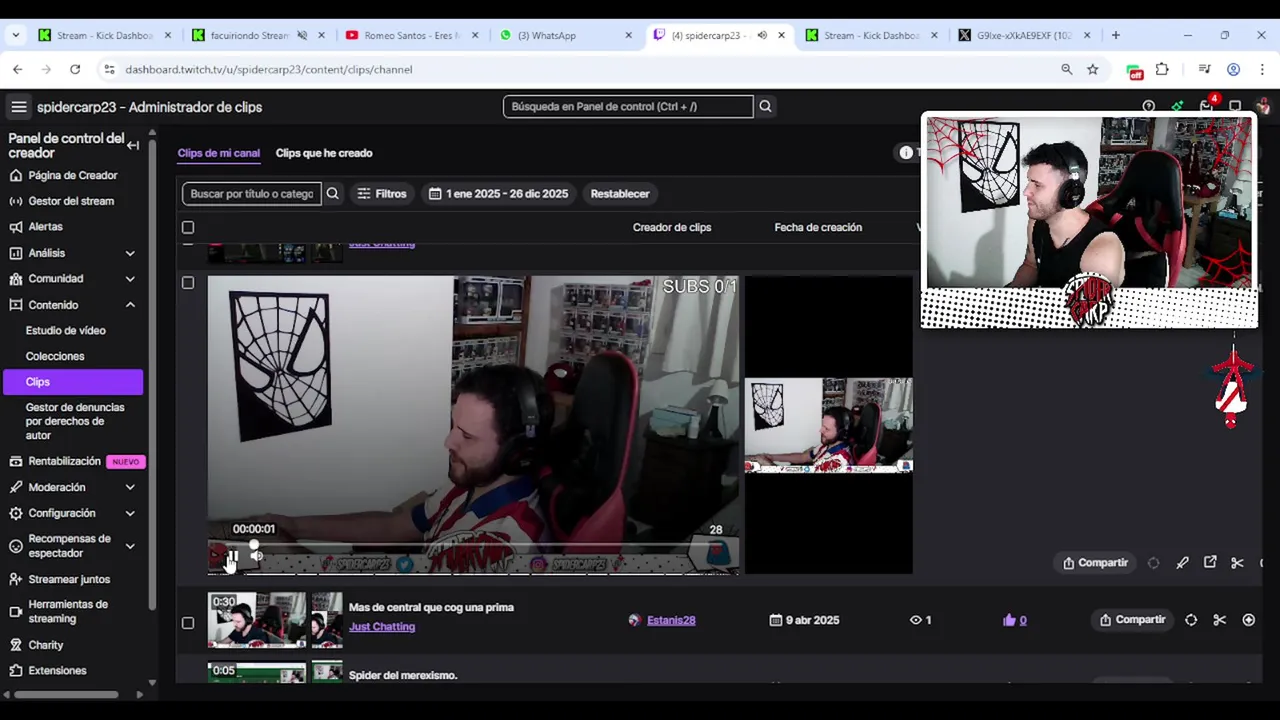
Task: Collapse the Contenido sidebar section
Action: click(130, 305)
